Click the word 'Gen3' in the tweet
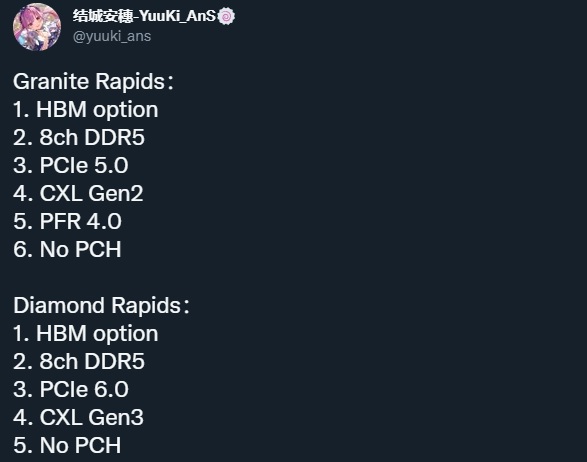 pos(116,417)
